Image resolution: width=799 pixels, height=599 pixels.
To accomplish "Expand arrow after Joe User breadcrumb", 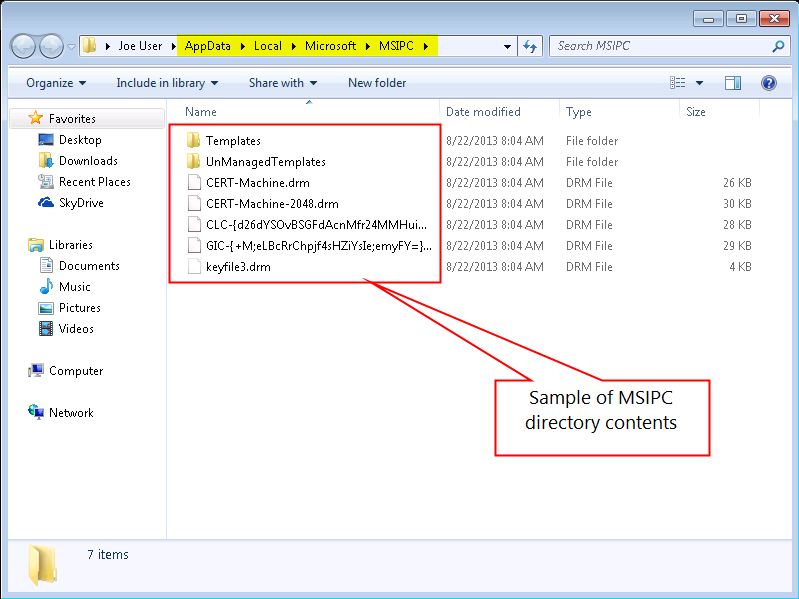I will click(174, 46).
